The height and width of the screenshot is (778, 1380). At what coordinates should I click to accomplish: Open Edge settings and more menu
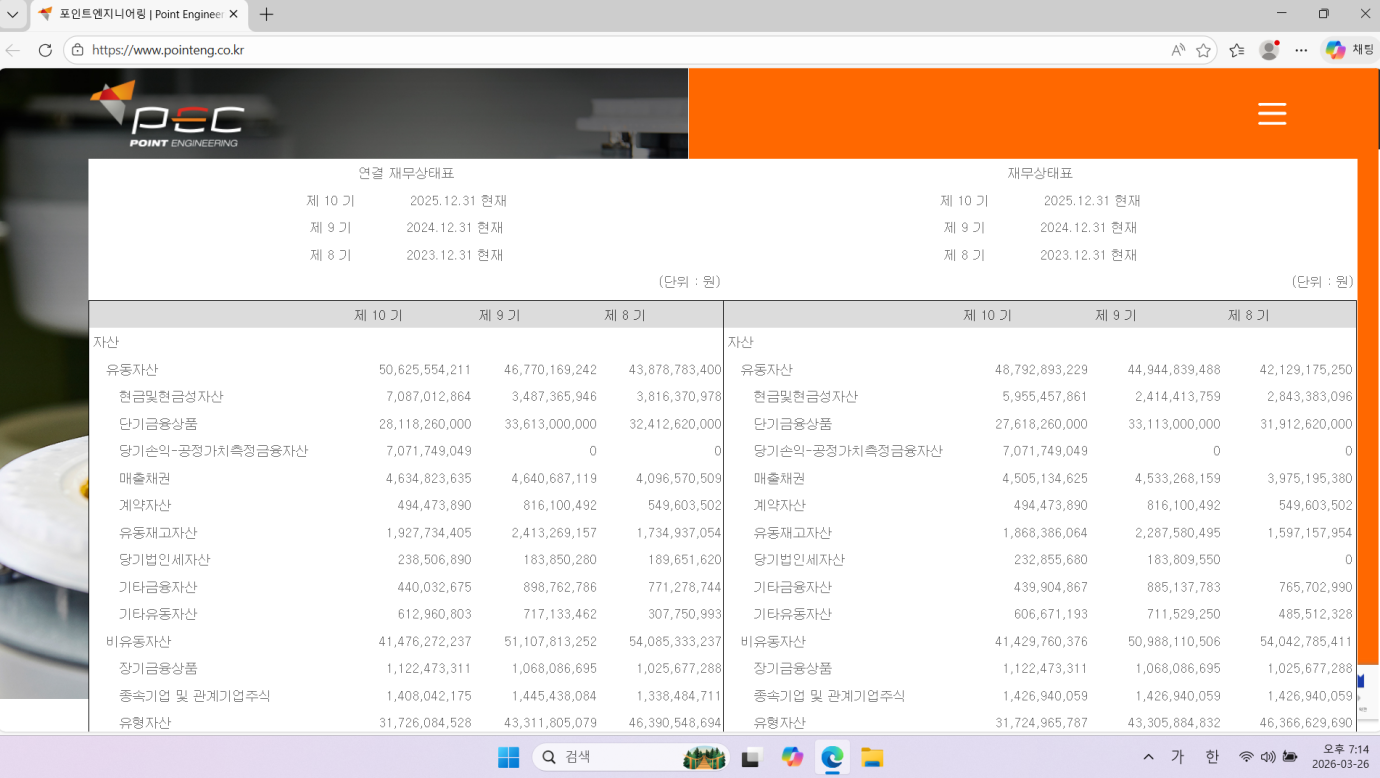pos(1301,50)
